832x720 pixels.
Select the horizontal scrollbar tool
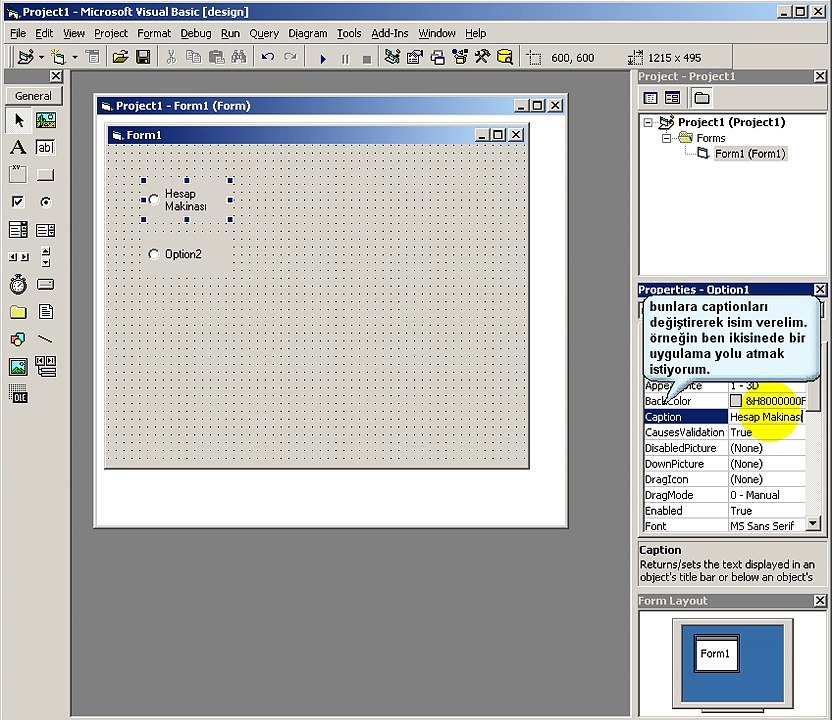(19, 257)
